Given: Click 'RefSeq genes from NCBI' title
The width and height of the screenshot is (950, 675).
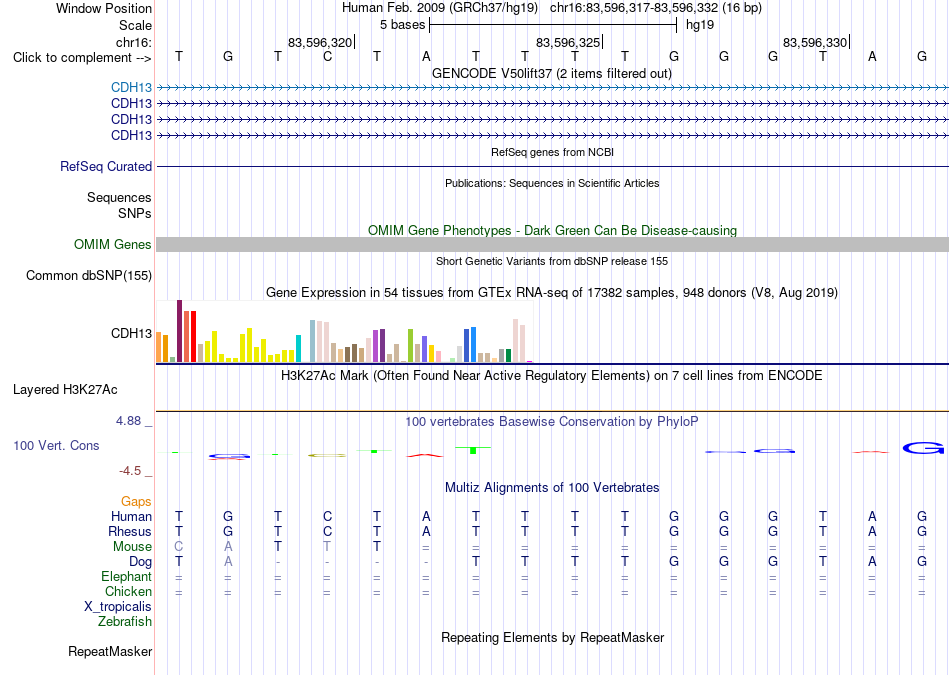Looking at the screenshot, I should click(x=552, y=152).
